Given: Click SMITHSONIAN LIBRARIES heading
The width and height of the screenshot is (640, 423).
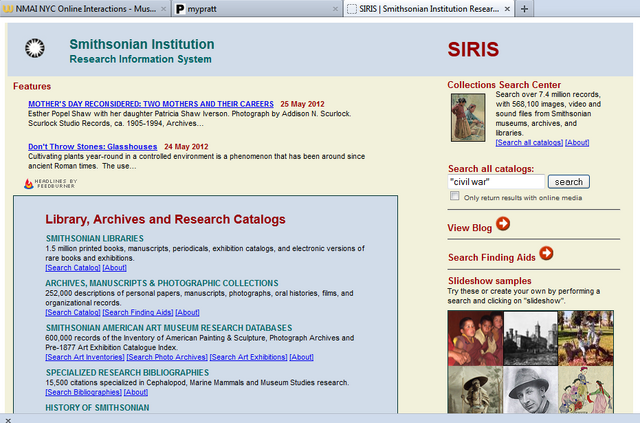Looking at the screenshot, I should click(95, 238).
